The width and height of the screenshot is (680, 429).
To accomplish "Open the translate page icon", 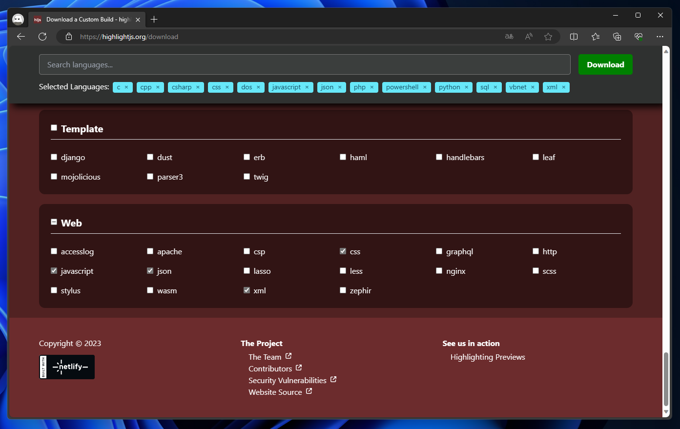I will click(509, 37).
